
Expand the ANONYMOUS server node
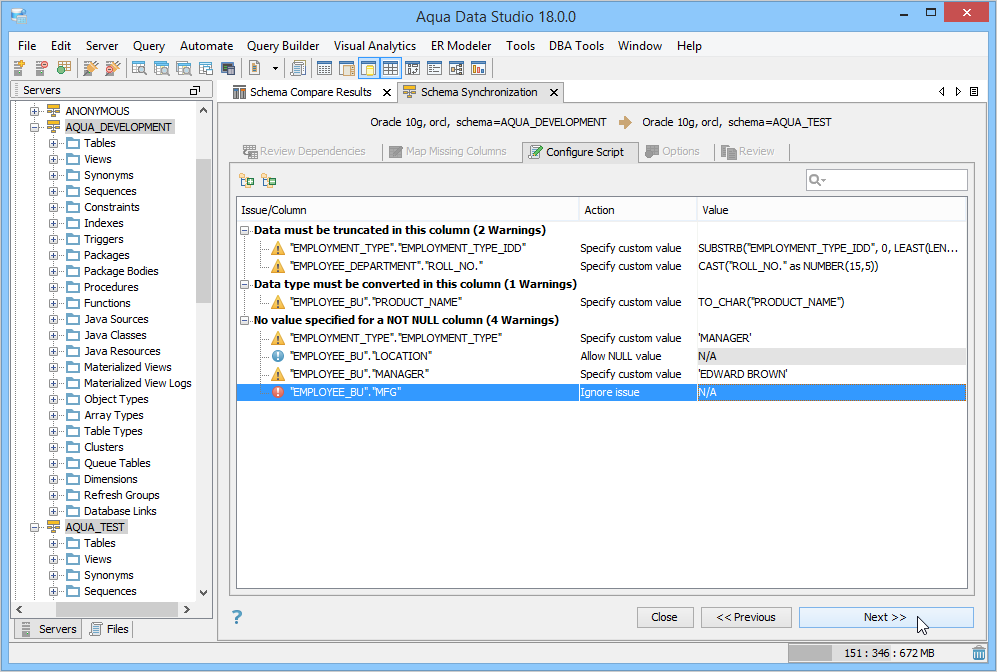click(x=35, y=111)
